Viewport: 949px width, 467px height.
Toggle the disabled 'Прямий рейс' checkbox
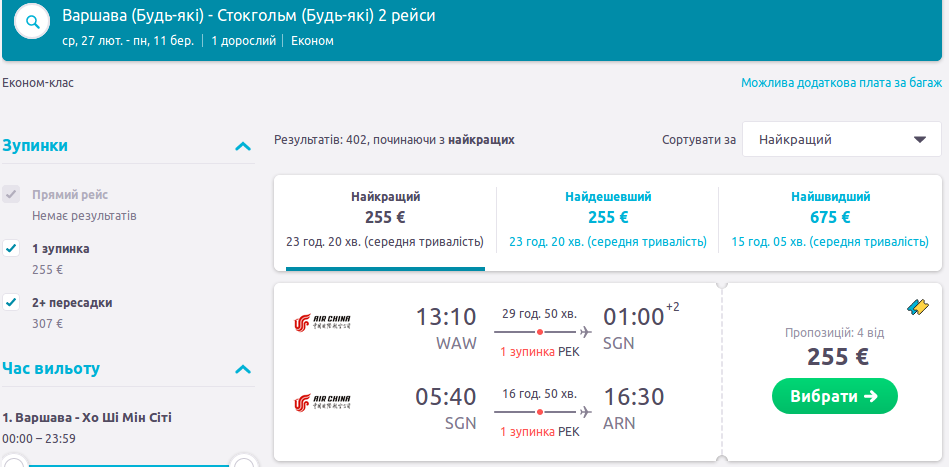pyautogui.click(x=11, y=195)
